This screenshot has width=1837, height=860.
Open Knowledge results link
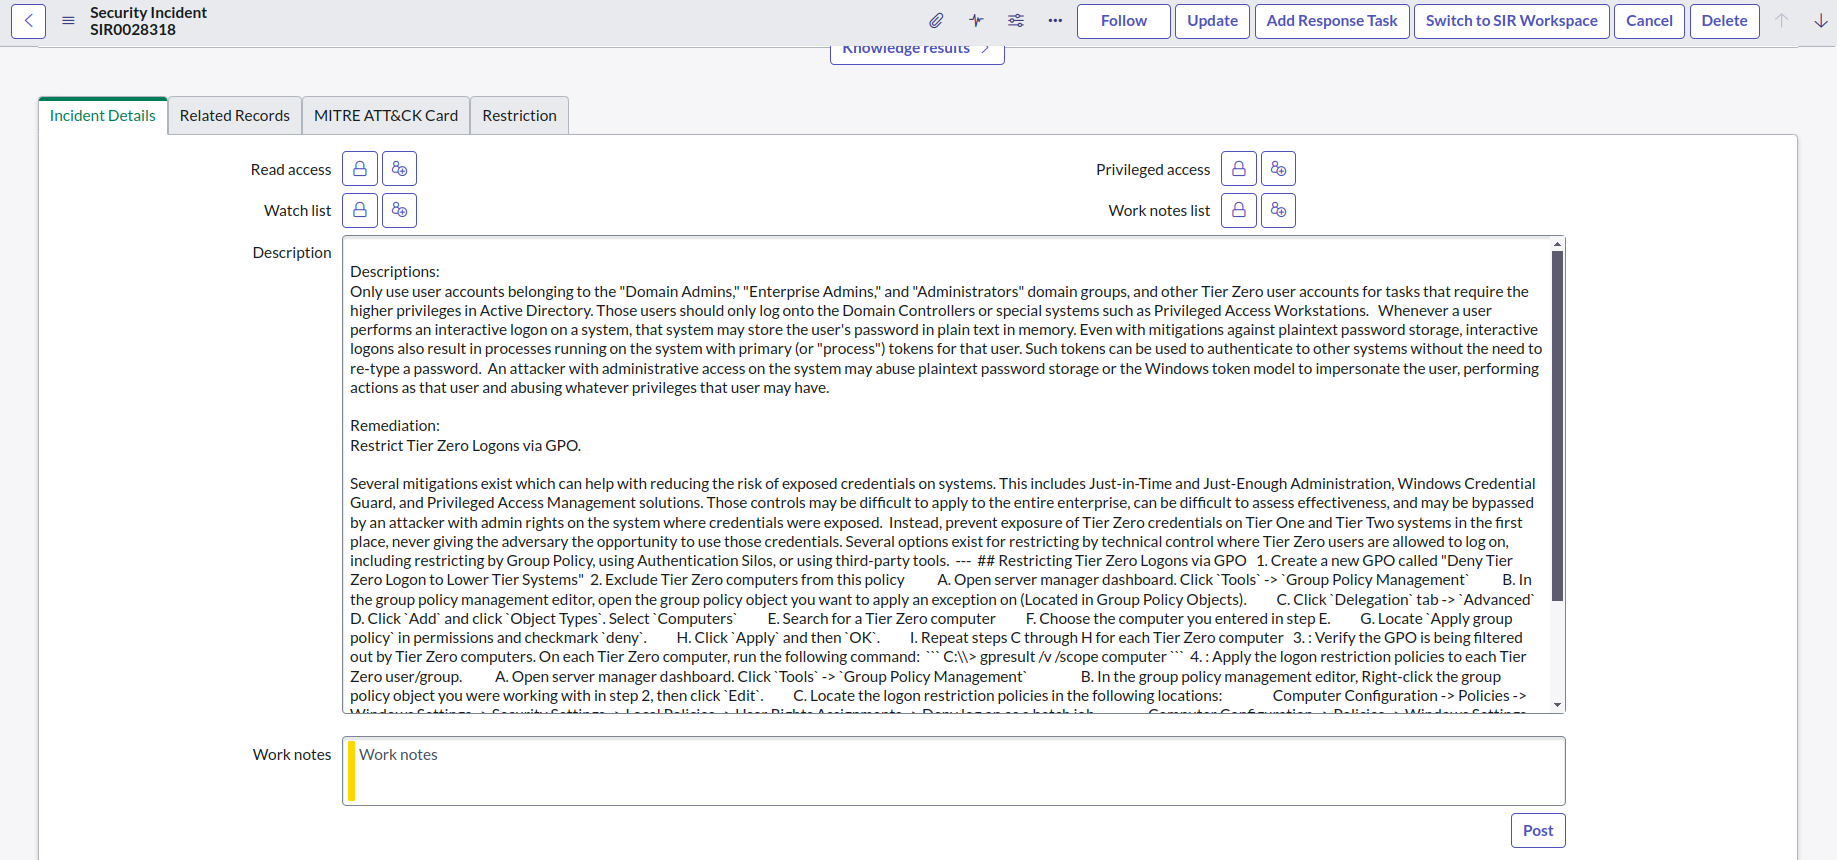point(917,52)
